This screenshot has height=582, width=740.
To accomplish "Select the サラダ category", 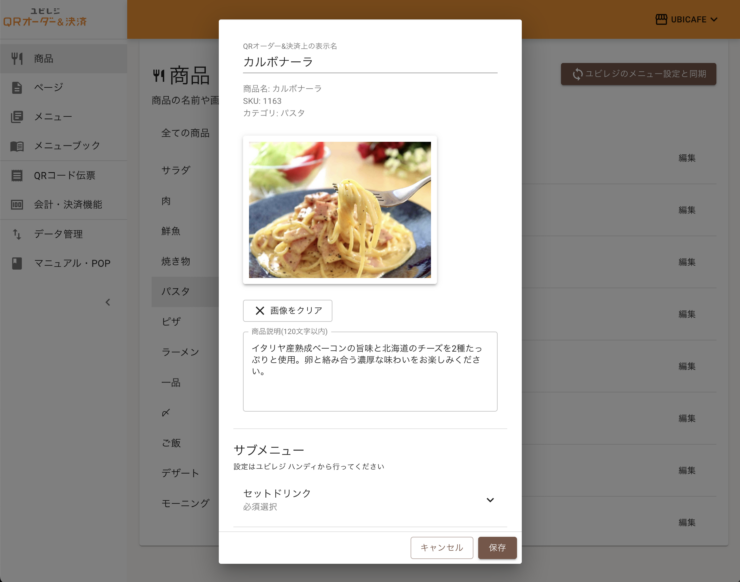I will 176,170.
